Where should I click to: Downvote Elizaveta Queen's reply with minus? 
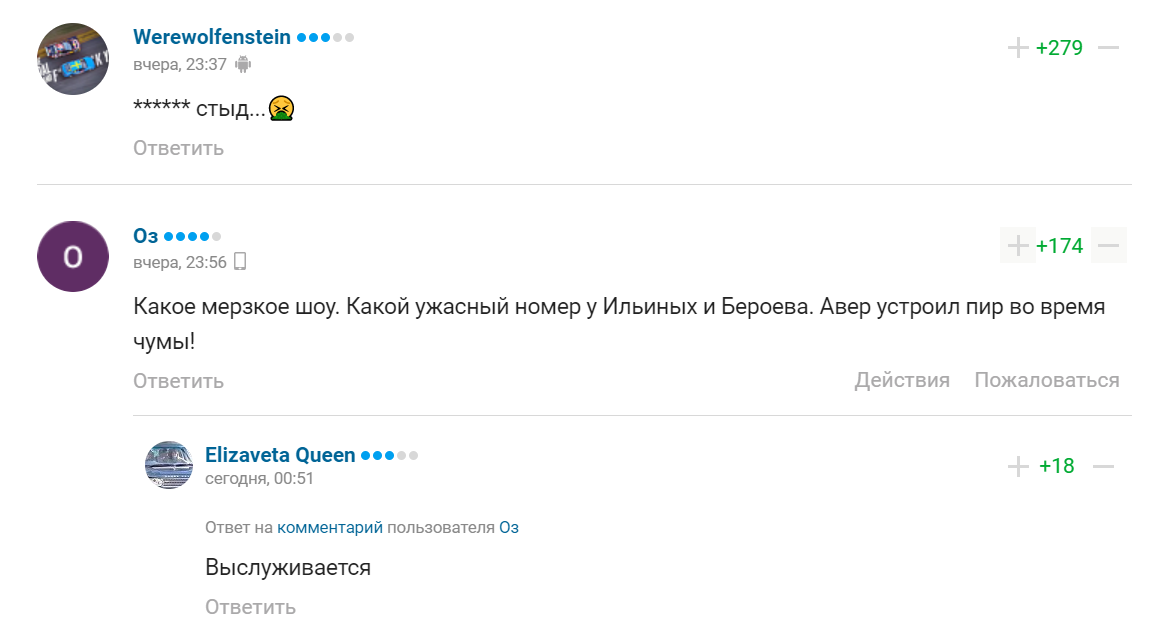pos(1103,466)
